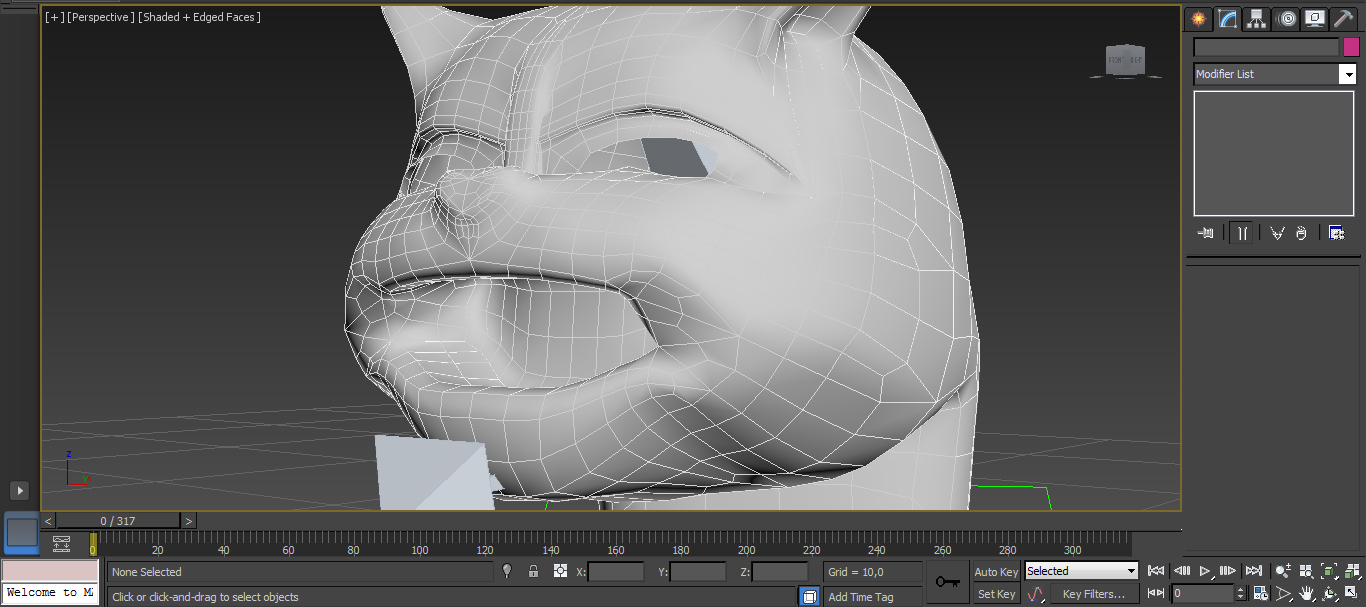The image size is (1366, 607).
Task: Click time slider right arrow
Action: [x=189, y=521]
